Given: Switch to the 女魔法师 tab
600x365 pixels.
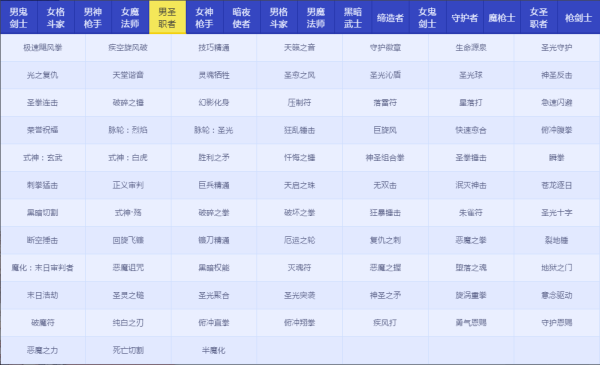Looking at the screenshot, I should [130, 18].
